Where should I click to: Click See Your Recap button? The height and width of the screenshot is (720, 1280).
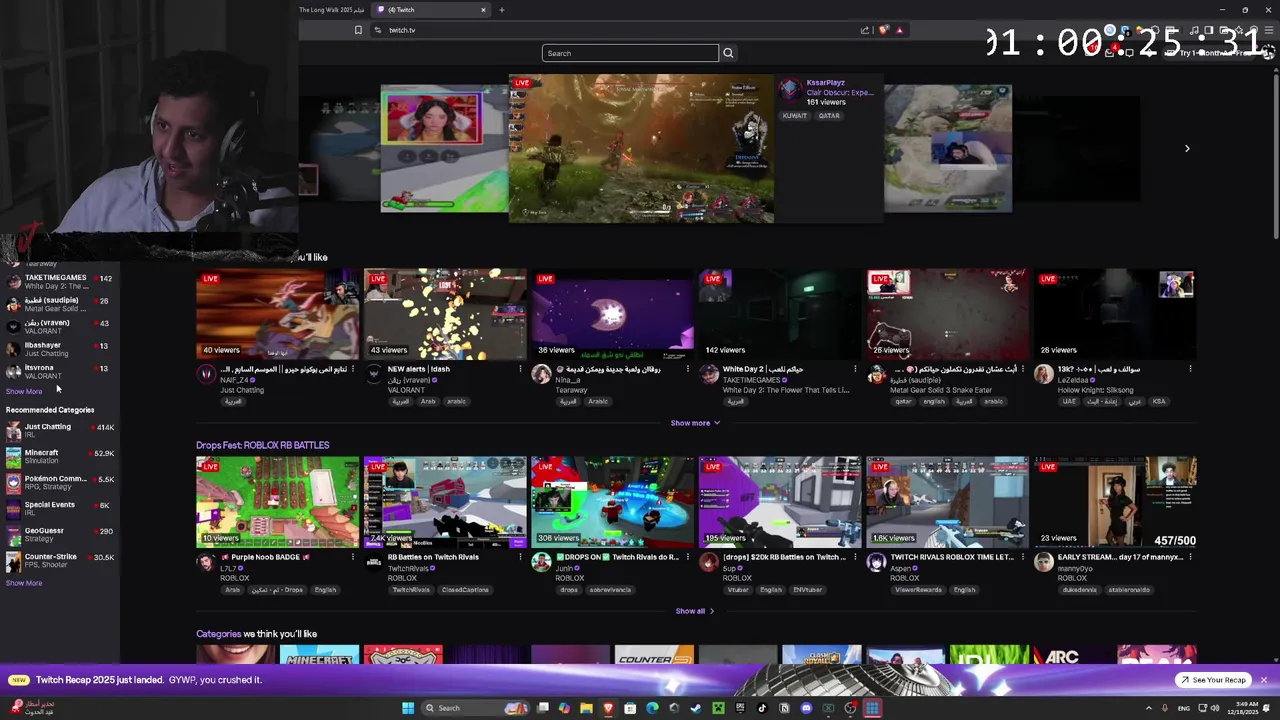pos(1213,680)
